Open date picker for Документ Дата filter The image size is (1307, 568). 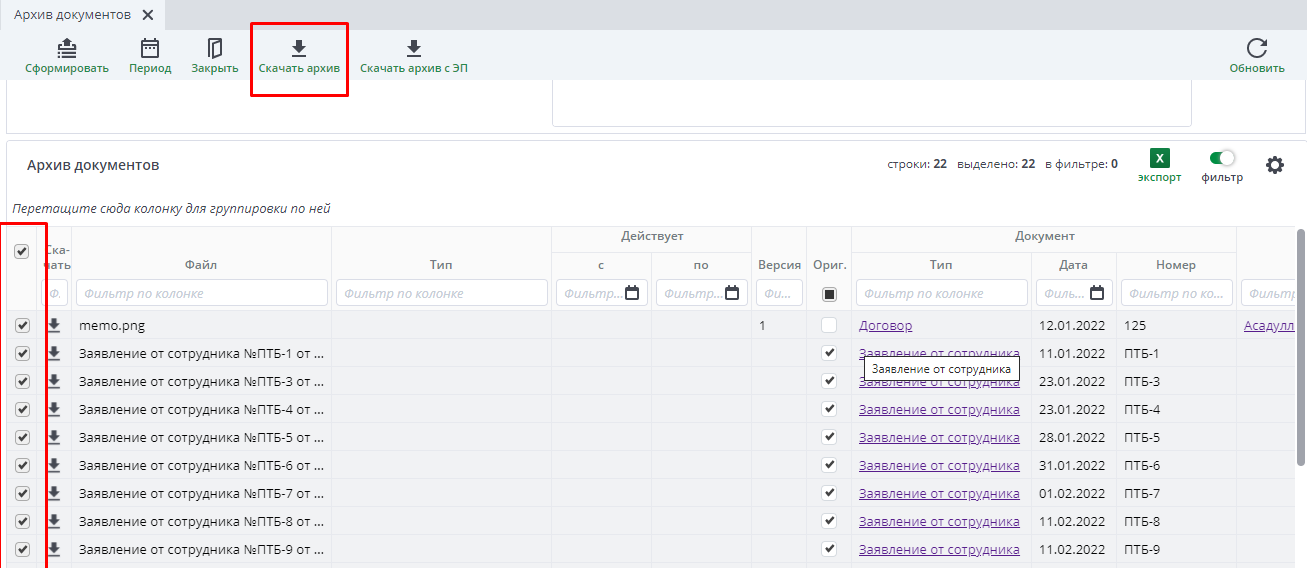(x=1096, y=293)
